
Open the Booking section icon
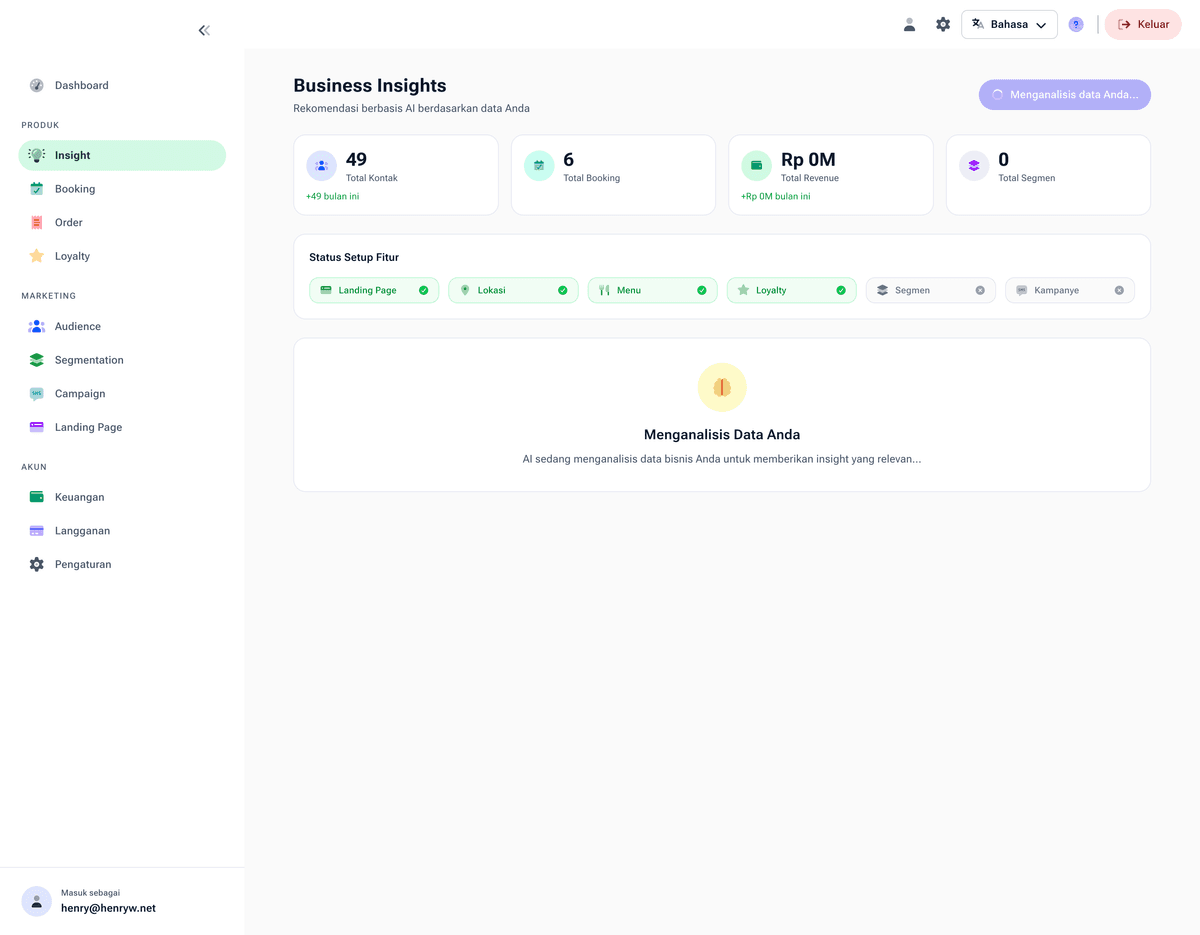37,188
